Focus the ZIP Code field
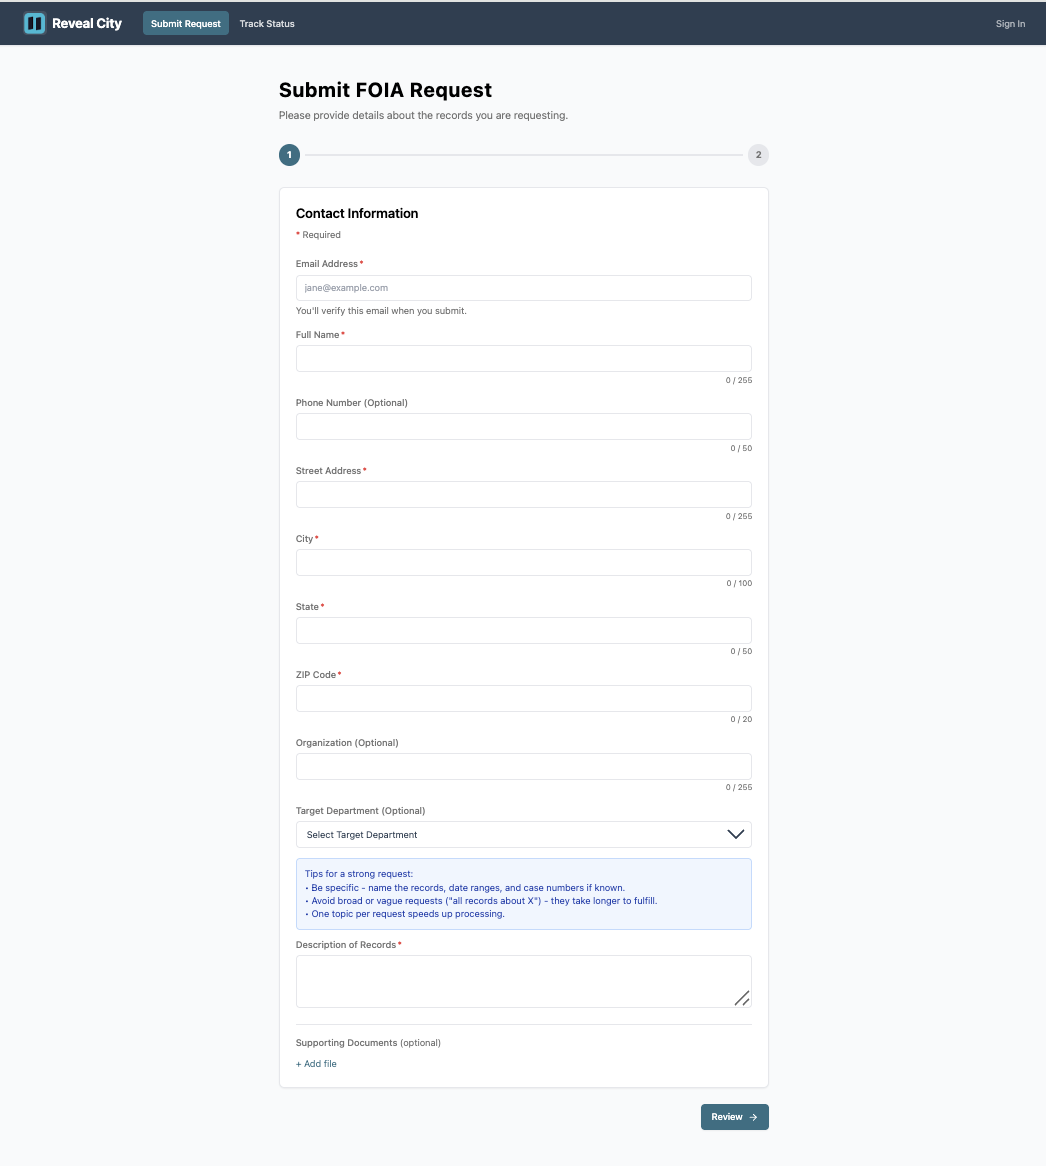 pos(523,698)
